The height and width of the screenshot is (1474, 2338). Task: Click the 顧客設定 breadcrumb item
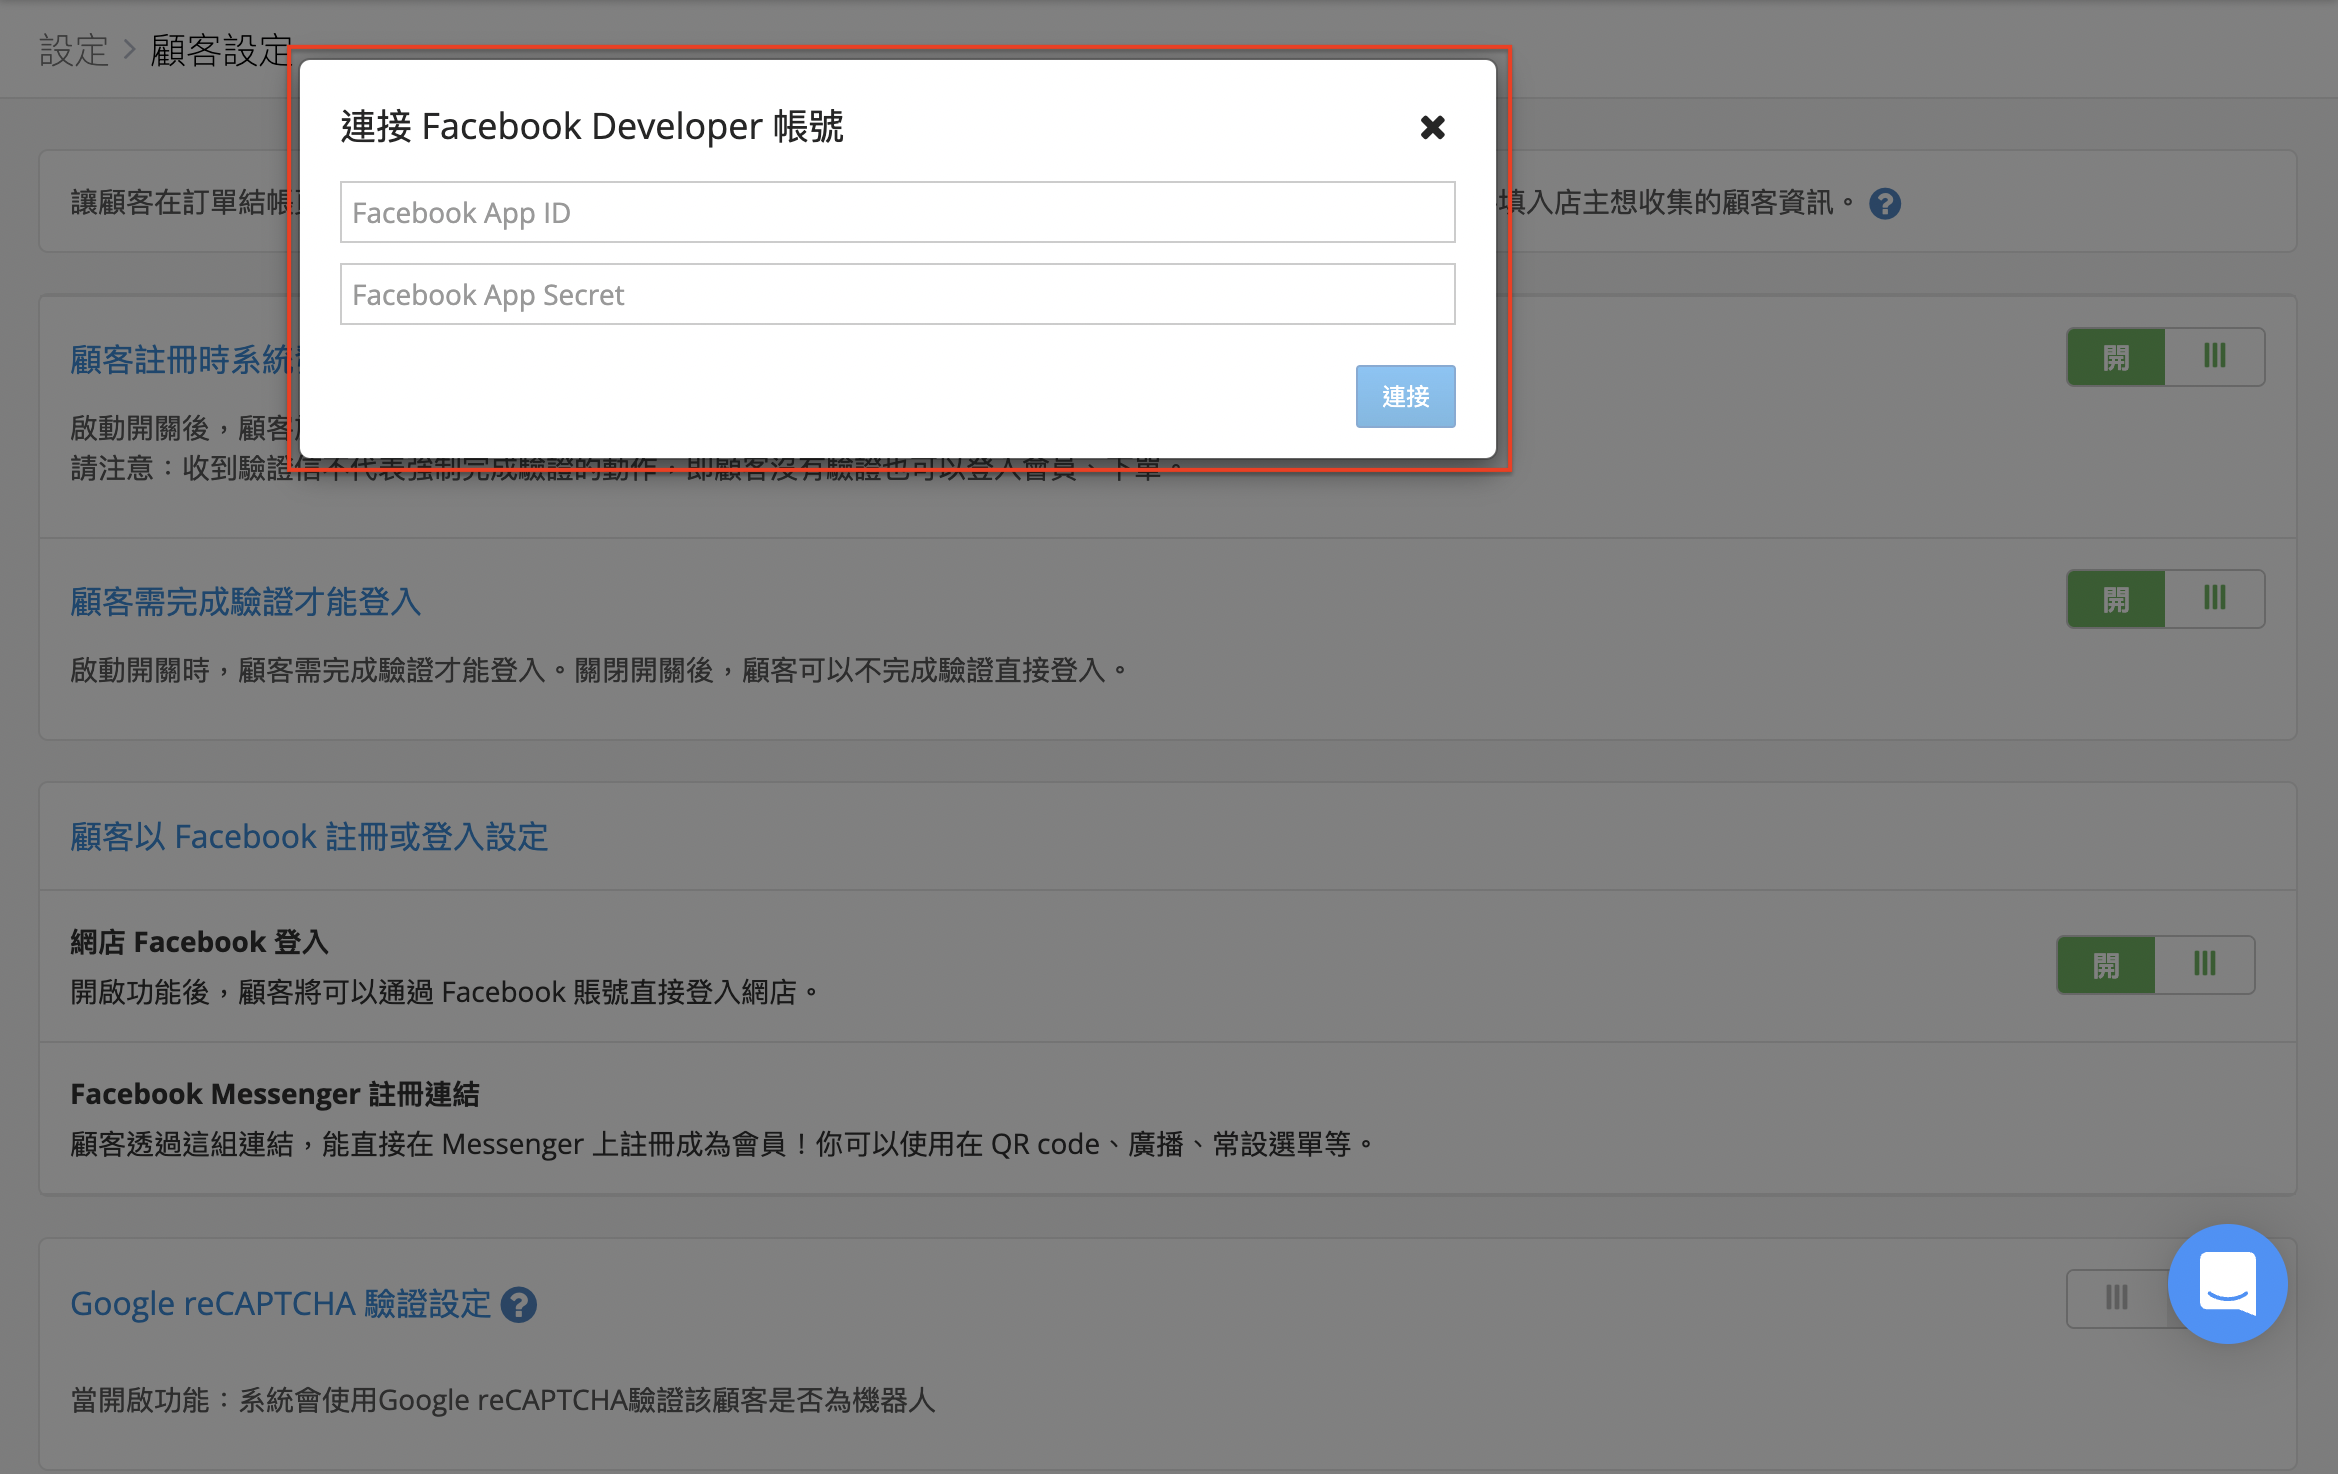[x=221, y=50]
